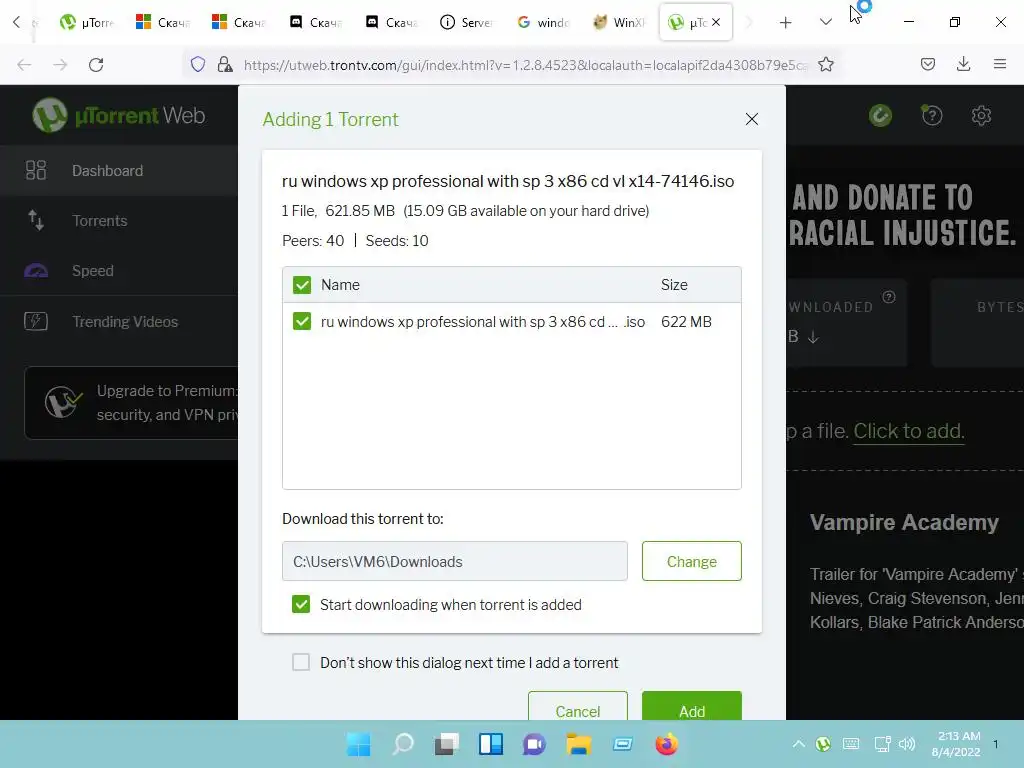This screenshot has width=1024, height=768.
Task: Switch to the first µTorrent tab
Action: point(87,22)
